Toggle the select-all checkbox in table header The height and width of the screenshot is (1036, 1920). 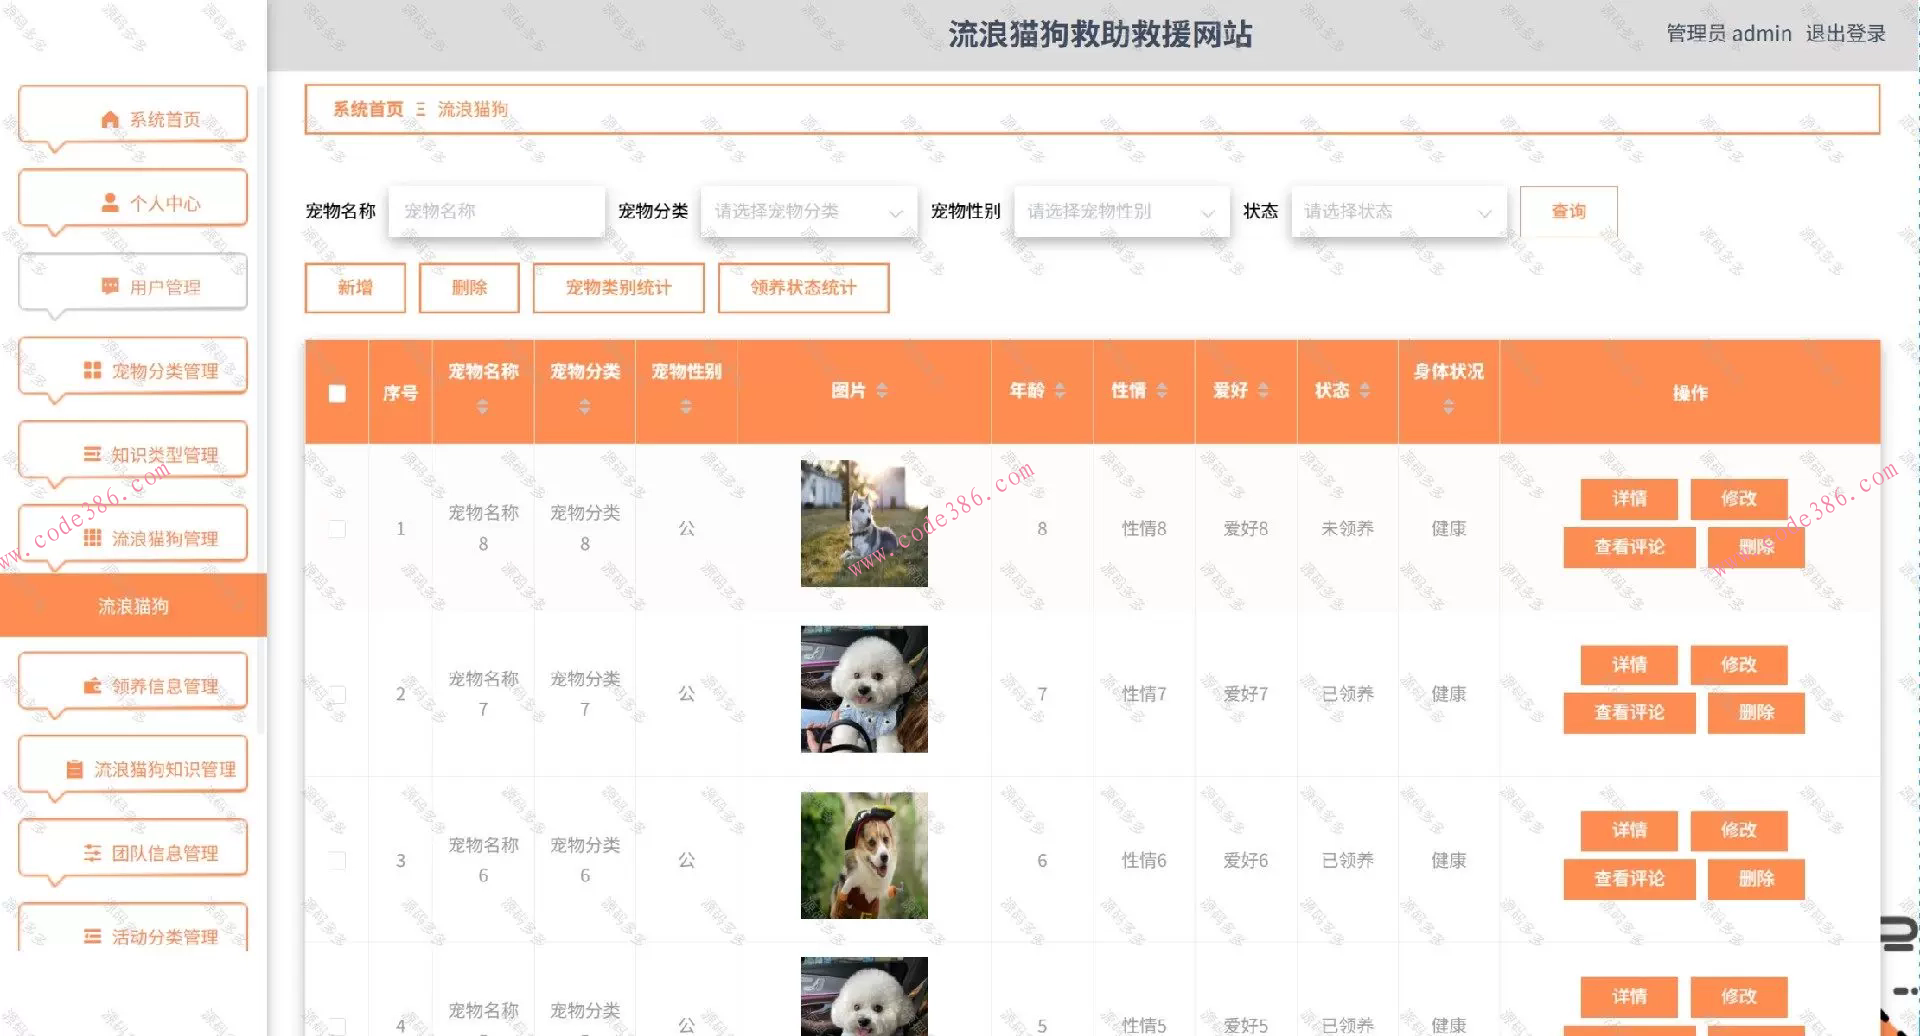(x=336, y=395)
